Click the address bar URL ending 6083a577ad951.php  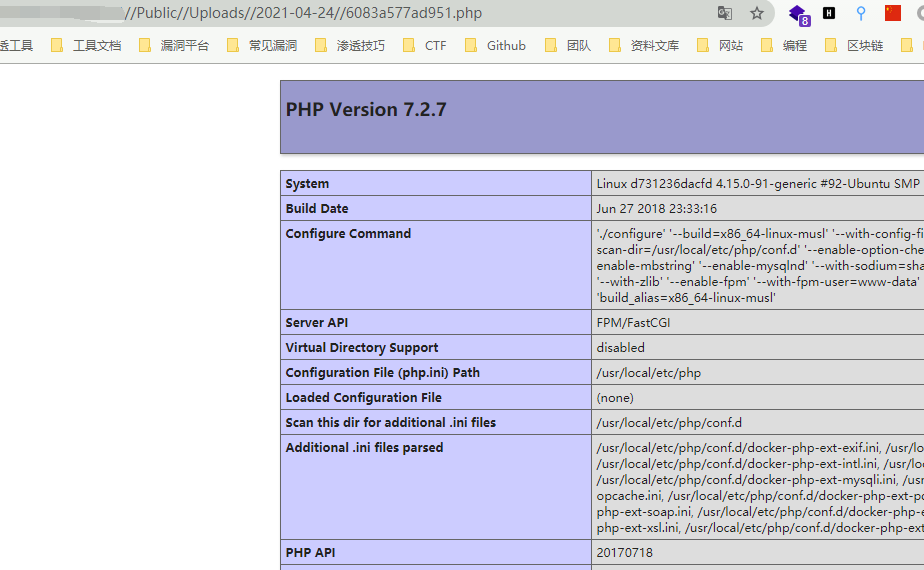coord(300,13)
